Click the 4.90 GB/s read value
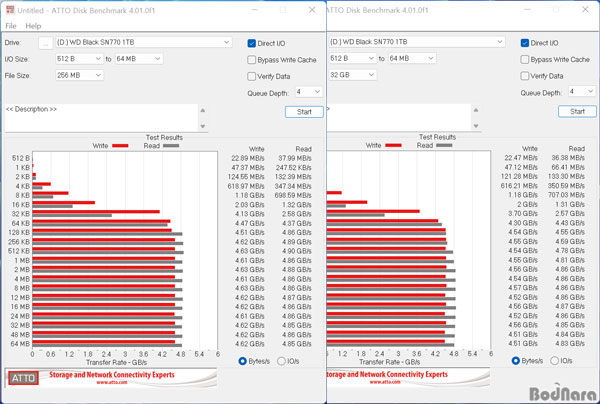 [x=297, y=251]
